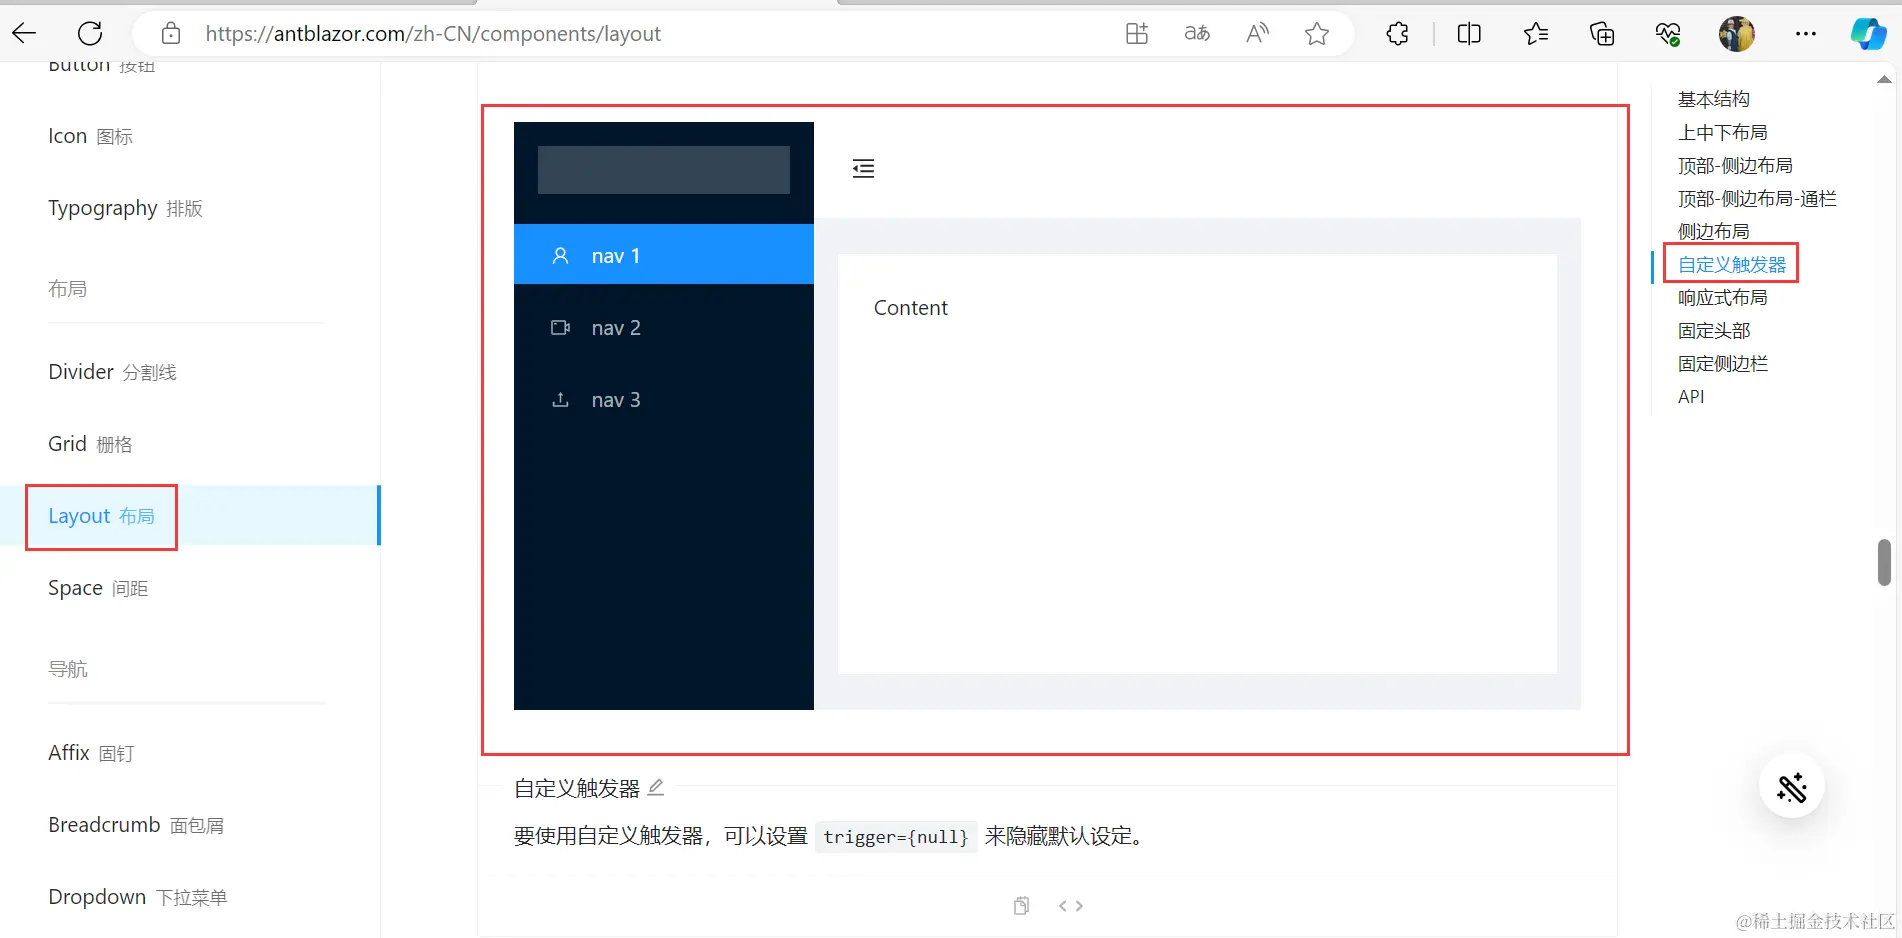1902x938 pixels.
Task: Open the Collections icon
Action: point(1602,33)
